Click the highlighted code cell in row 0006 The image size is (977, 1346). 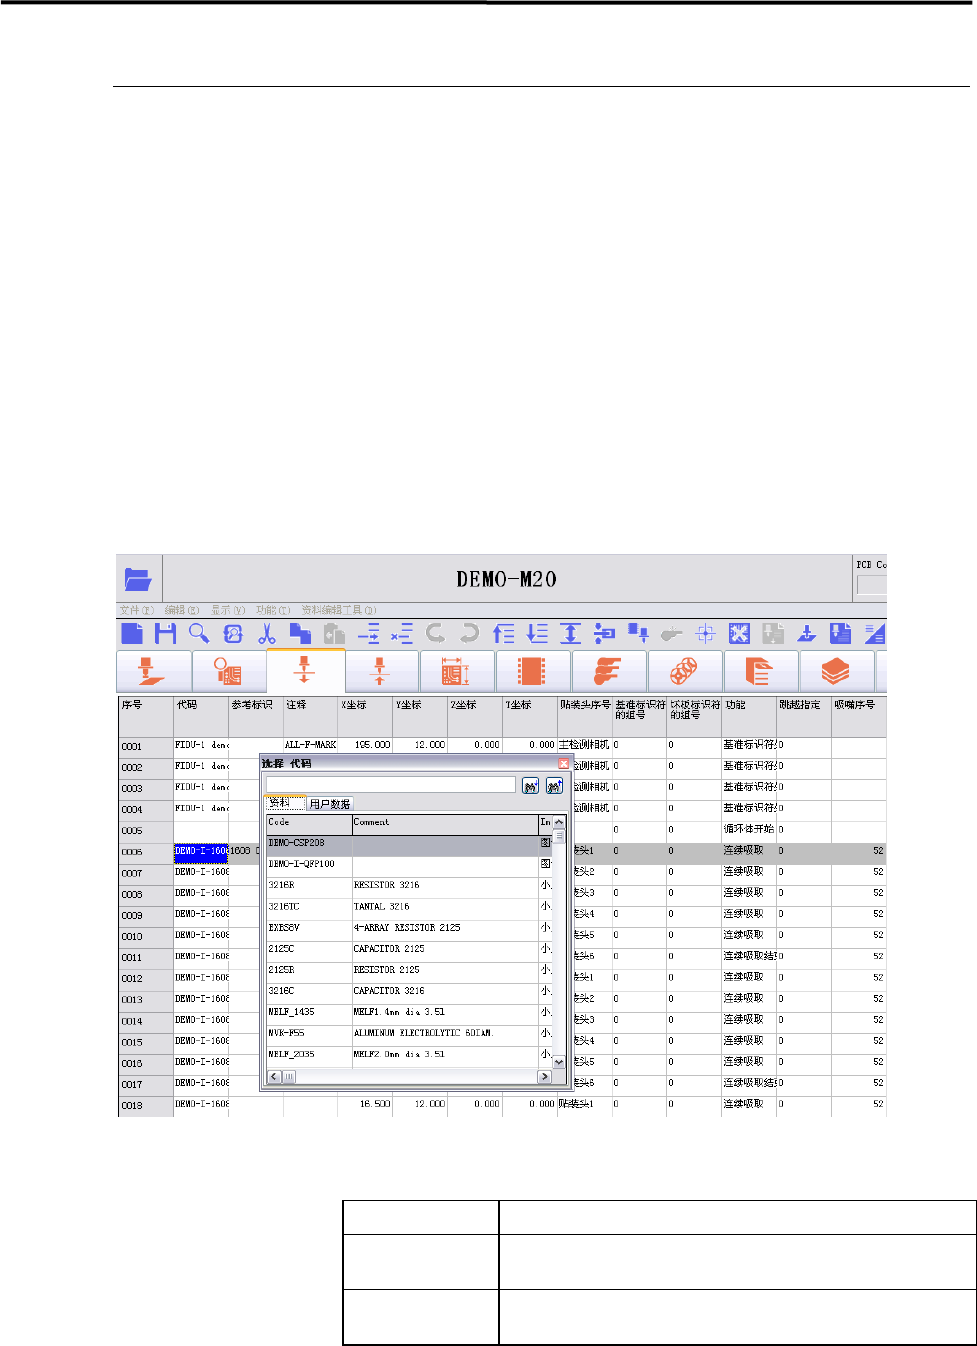tap(201, 852)
